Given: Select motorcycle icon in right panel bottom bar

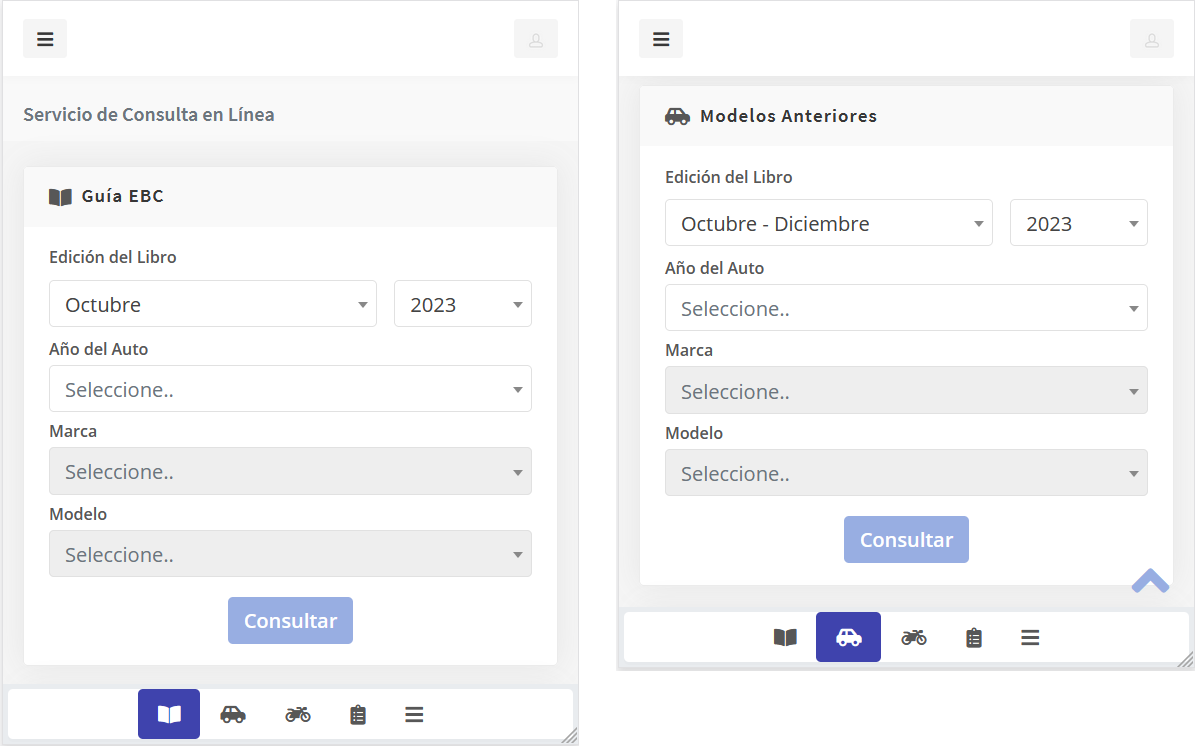Looking at the screenshot, I should tap(914, 637).
